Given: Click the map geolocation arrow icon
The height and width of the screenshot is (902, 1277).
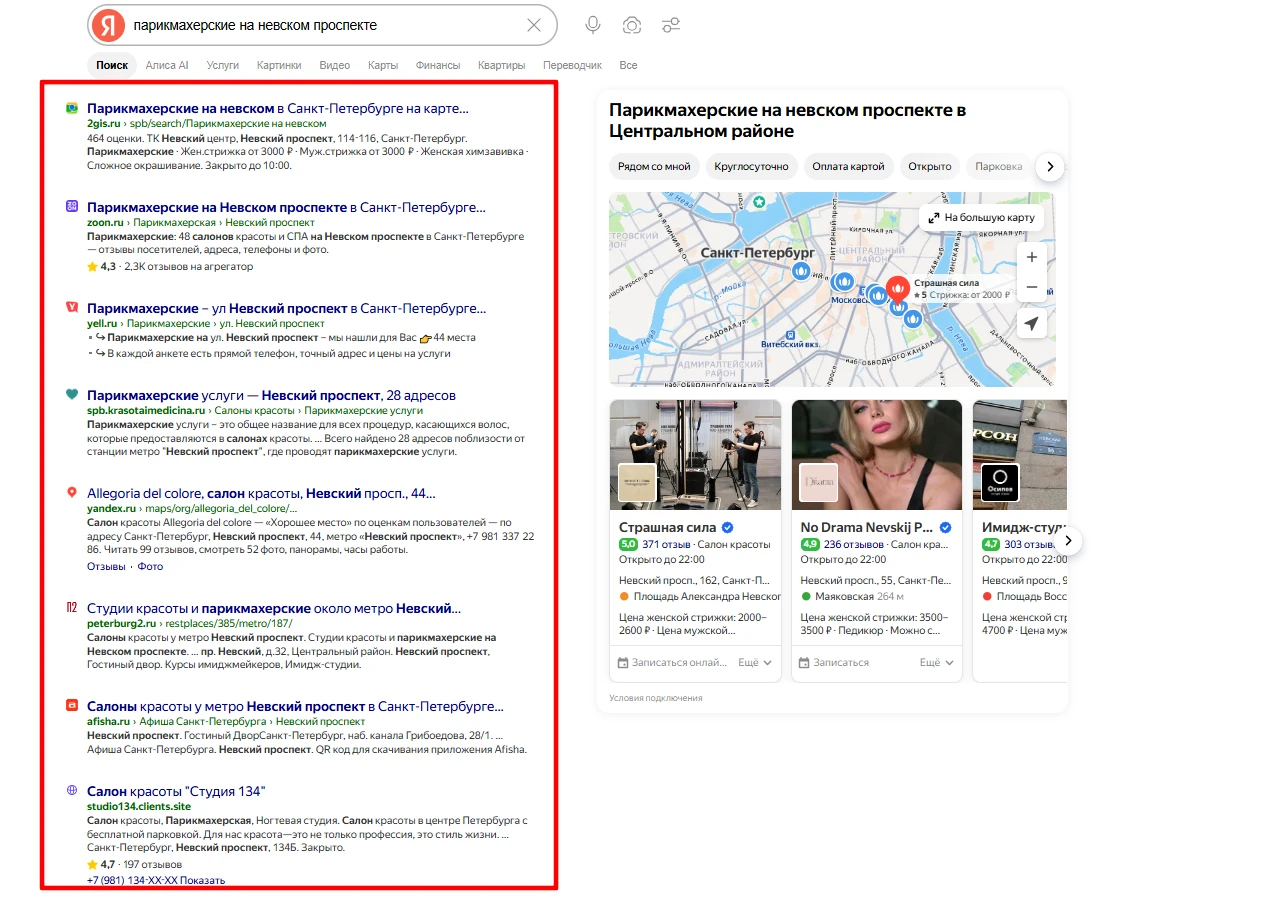Looking at the screenshot, I should click(x=1032, y=323).
